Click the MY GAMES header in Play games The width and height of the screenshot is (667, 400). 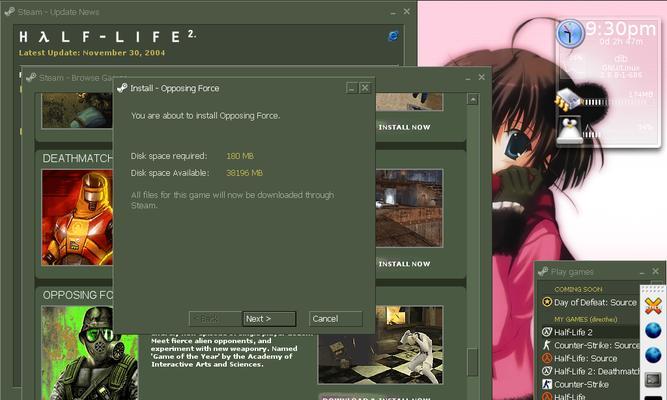(x=586, y=319)
